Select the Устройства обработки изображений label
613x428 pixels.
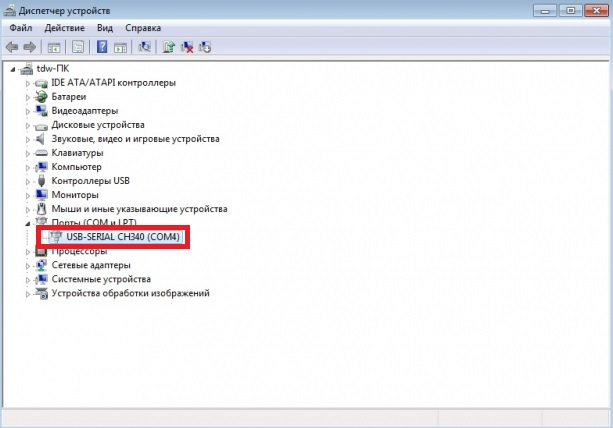click(130, 293)
